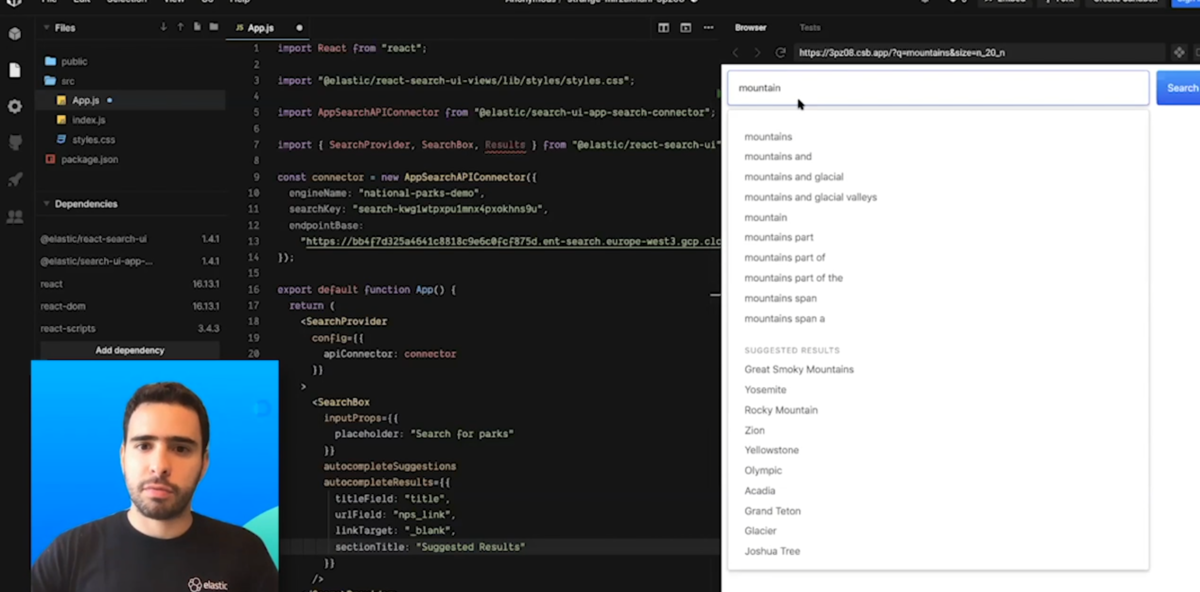Click the search box containing 'mountain'
The width and height of the screenshot is (1200, 592).
tap(938, 88)
